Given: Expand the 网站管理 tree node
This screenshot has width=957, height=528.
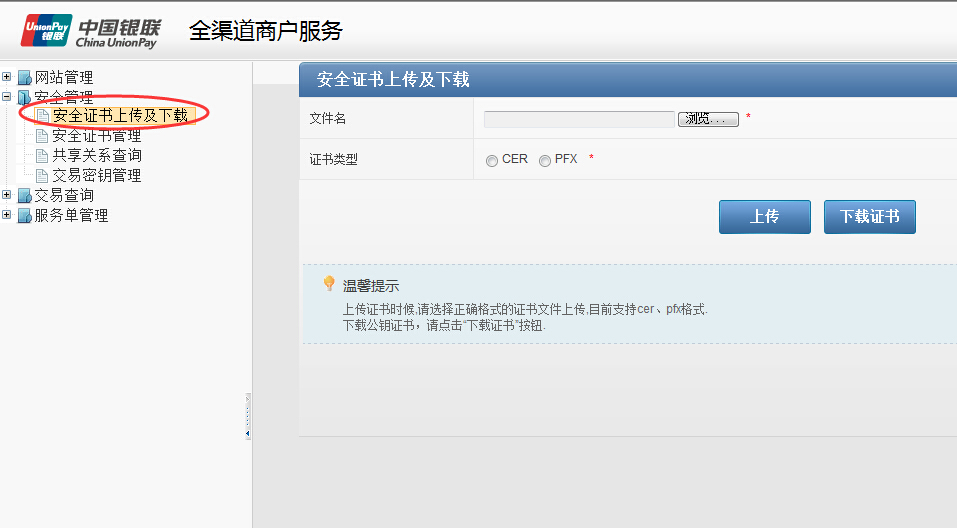Looking at the screenshot, I should tap(7, 77).
